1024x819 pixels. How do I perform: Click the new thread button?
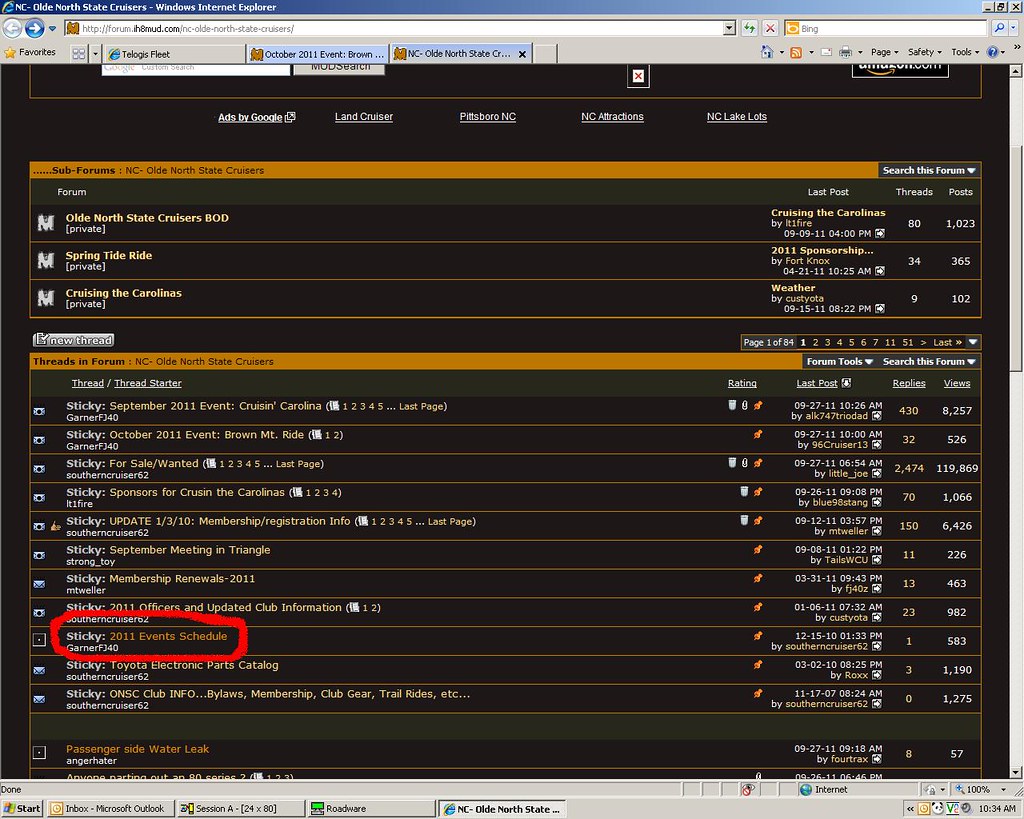(x=74, y=340)
